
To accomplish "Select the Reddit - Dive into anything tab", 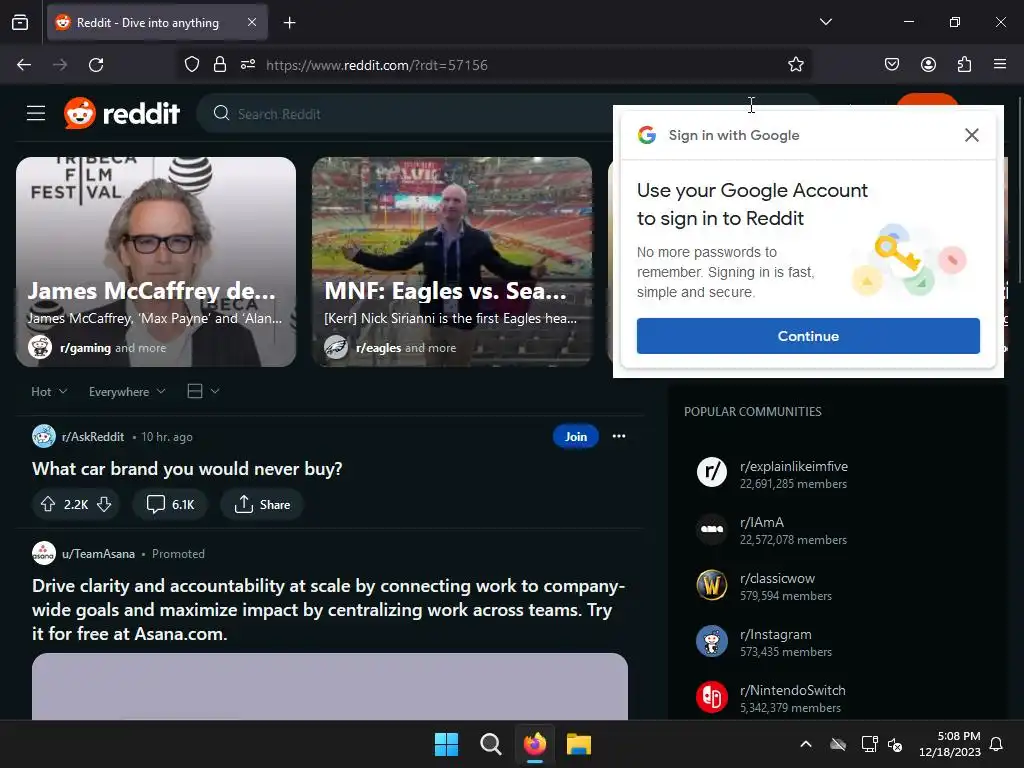I will pos(157,23).
